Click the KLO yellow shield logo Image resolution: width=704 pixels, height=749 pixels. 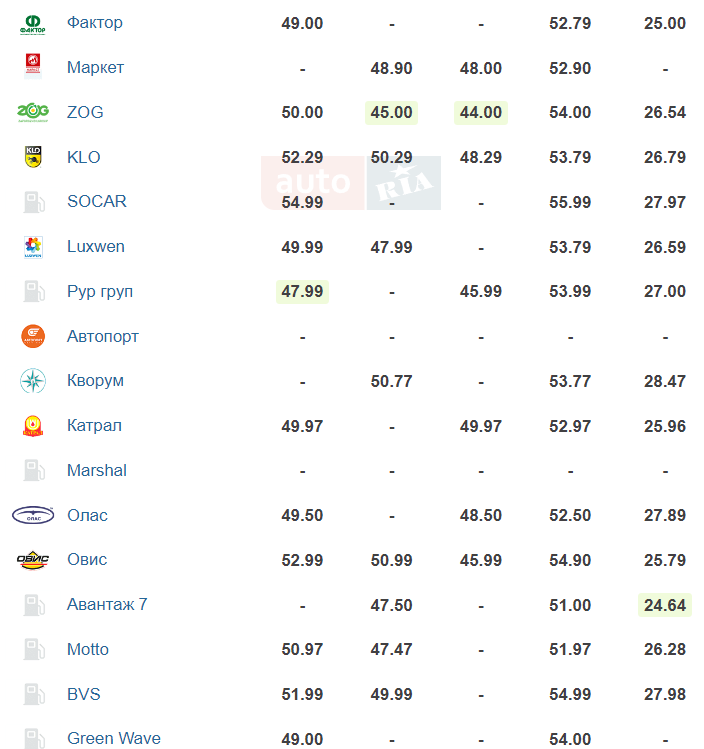coord(33,157)
